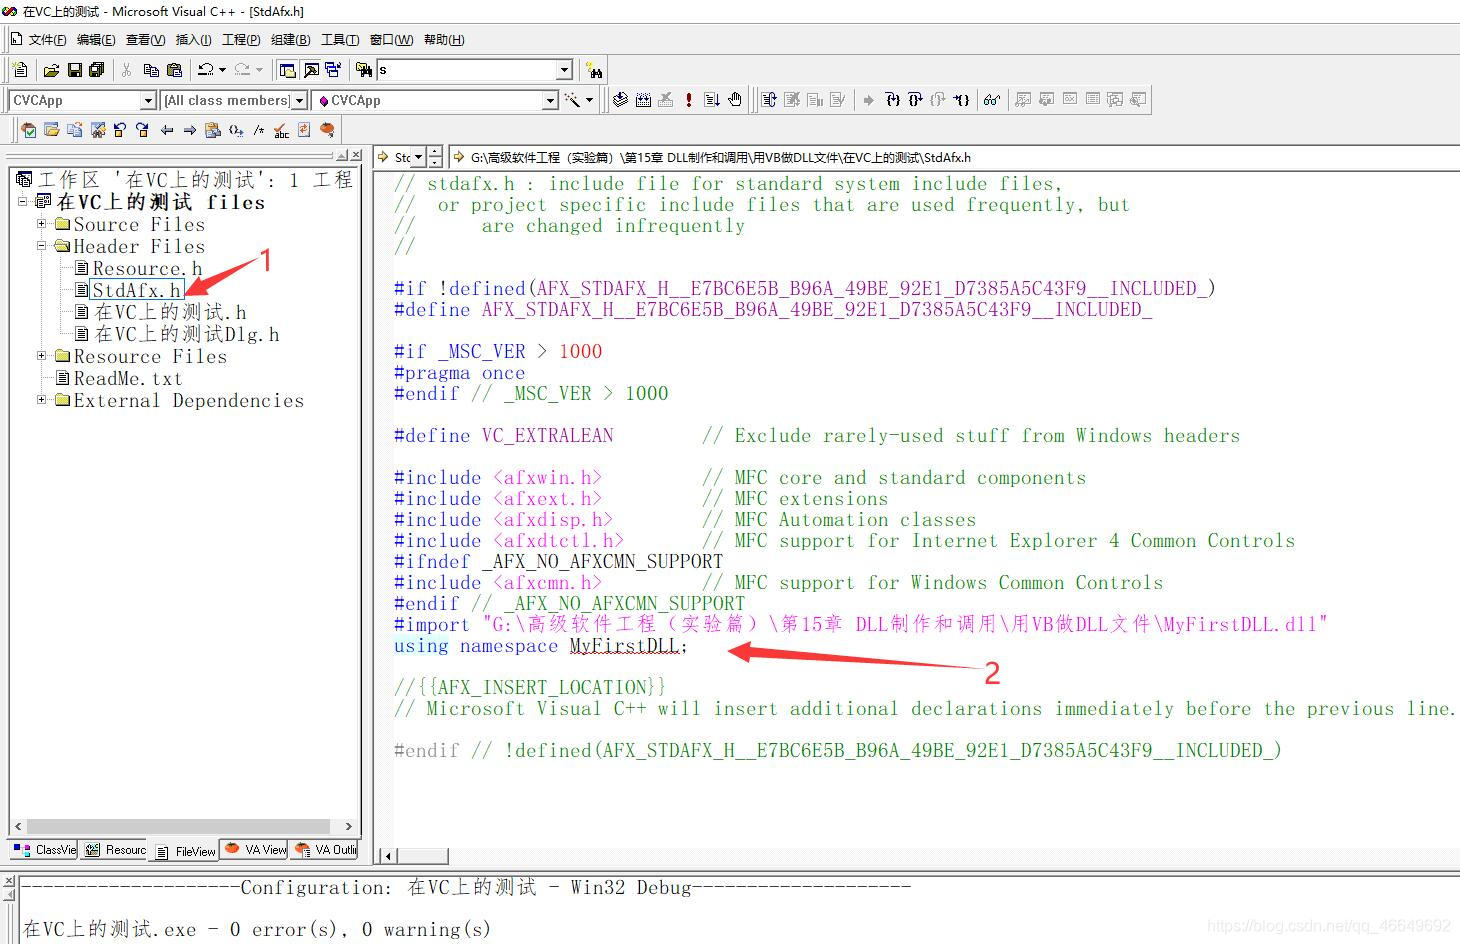Open the All class members filter dropdown

coord(298,100)
